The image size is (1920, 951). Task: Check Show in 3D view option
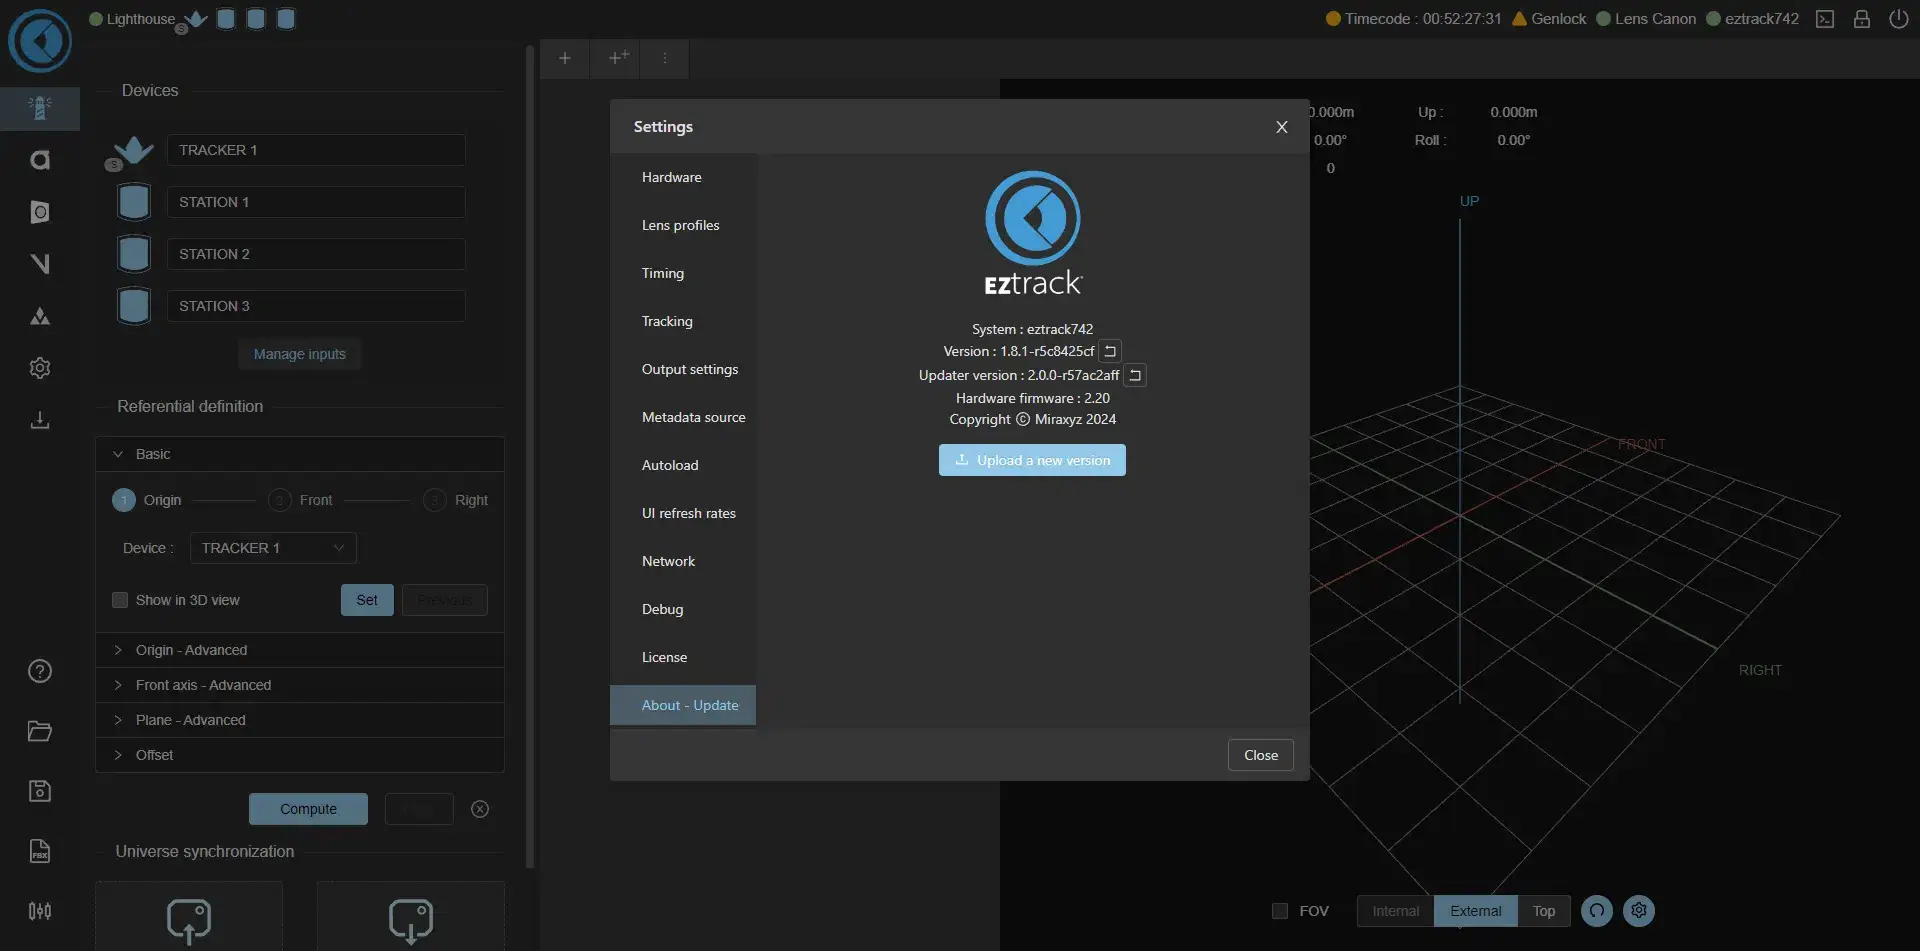(120, 600)
